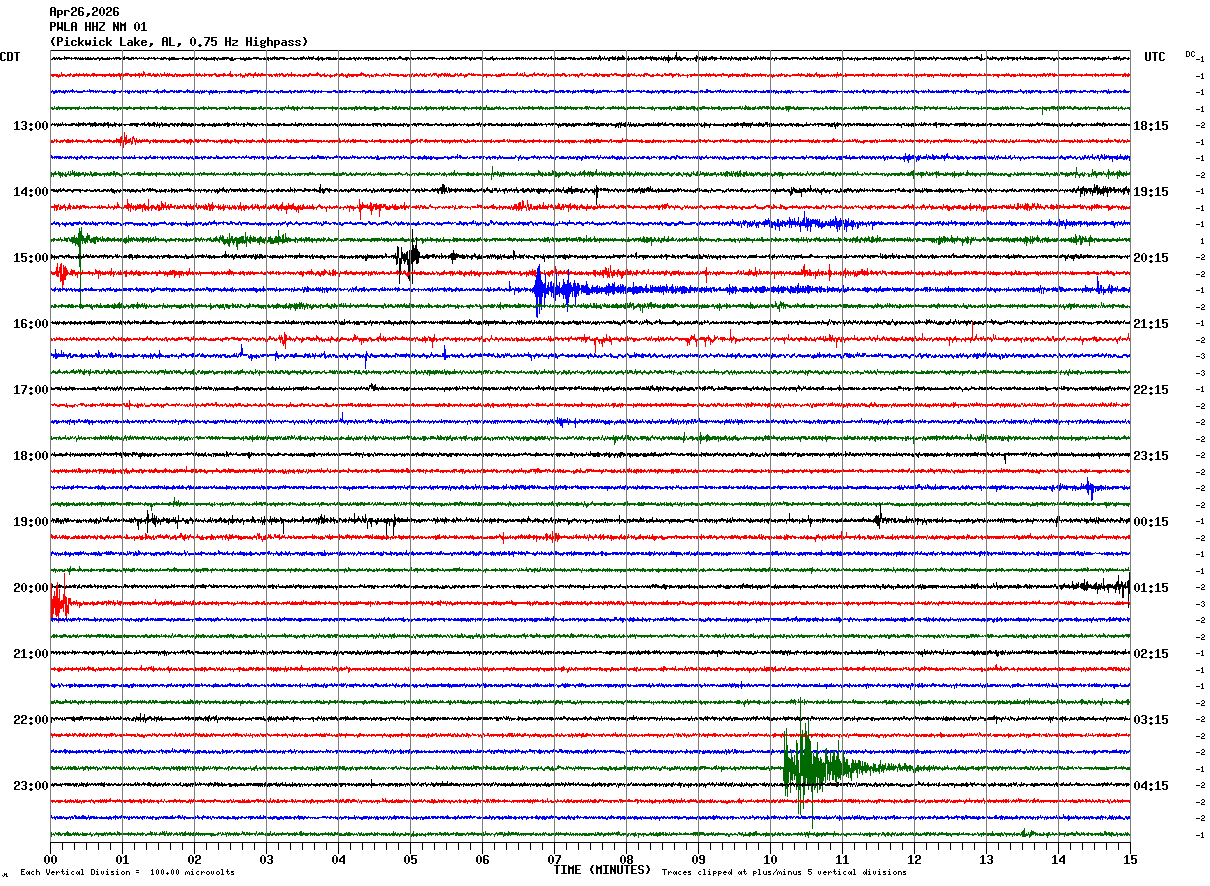Click the UTC timezone label
Screen dimensions: 1210x886
(1155, 57)
